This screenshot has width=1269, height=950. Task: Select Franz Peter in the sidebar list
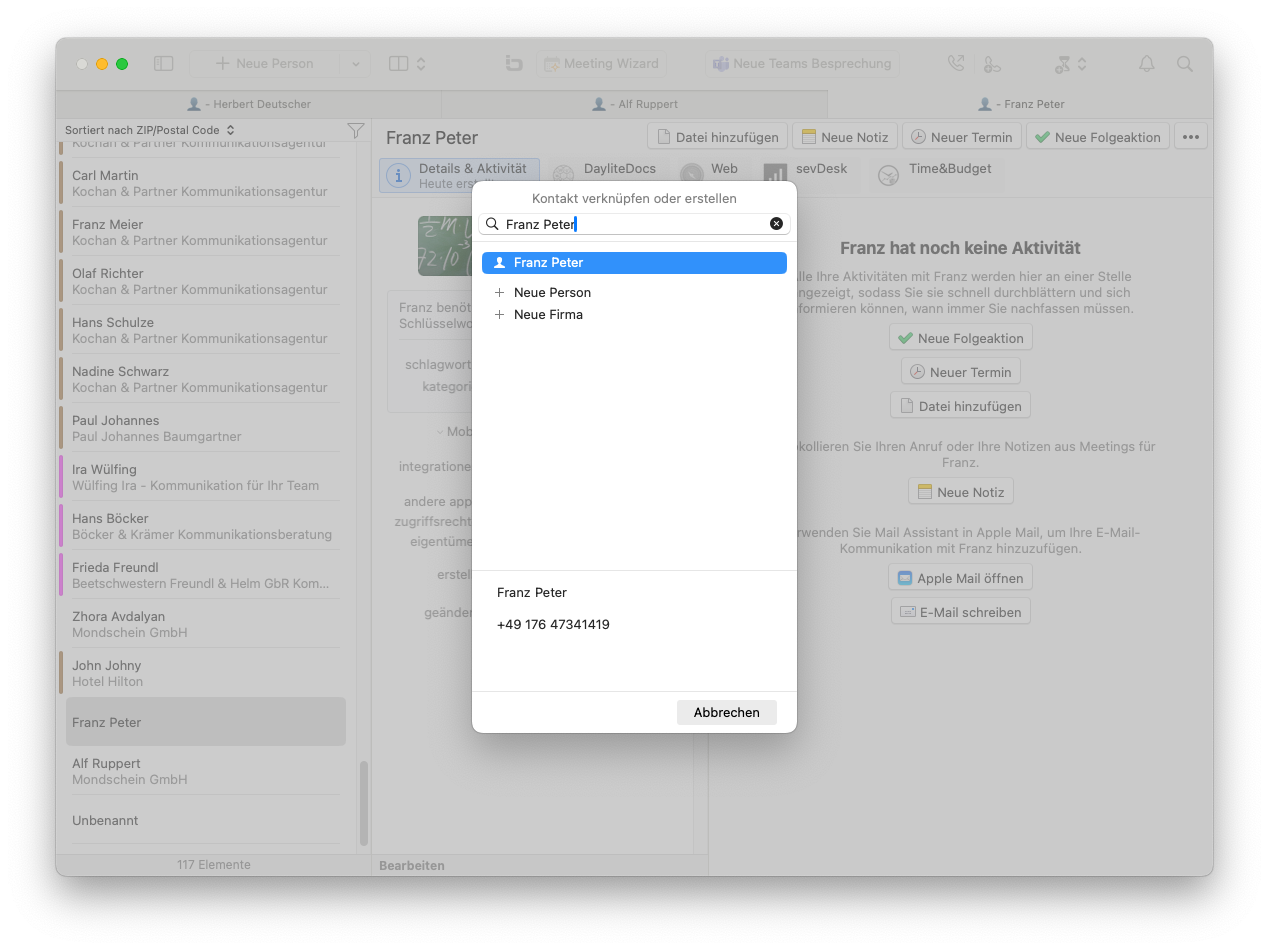pos(206,722)
